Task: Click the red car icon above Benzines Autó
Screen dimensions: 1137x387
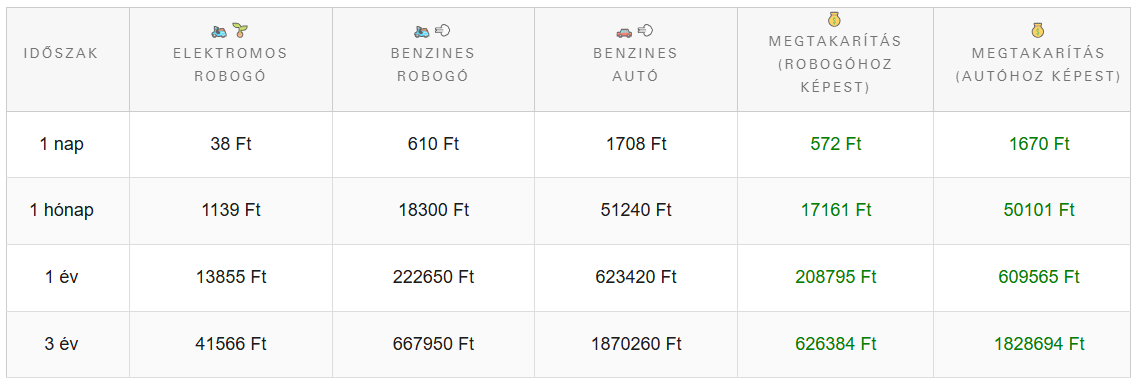Action: [624, 31]
